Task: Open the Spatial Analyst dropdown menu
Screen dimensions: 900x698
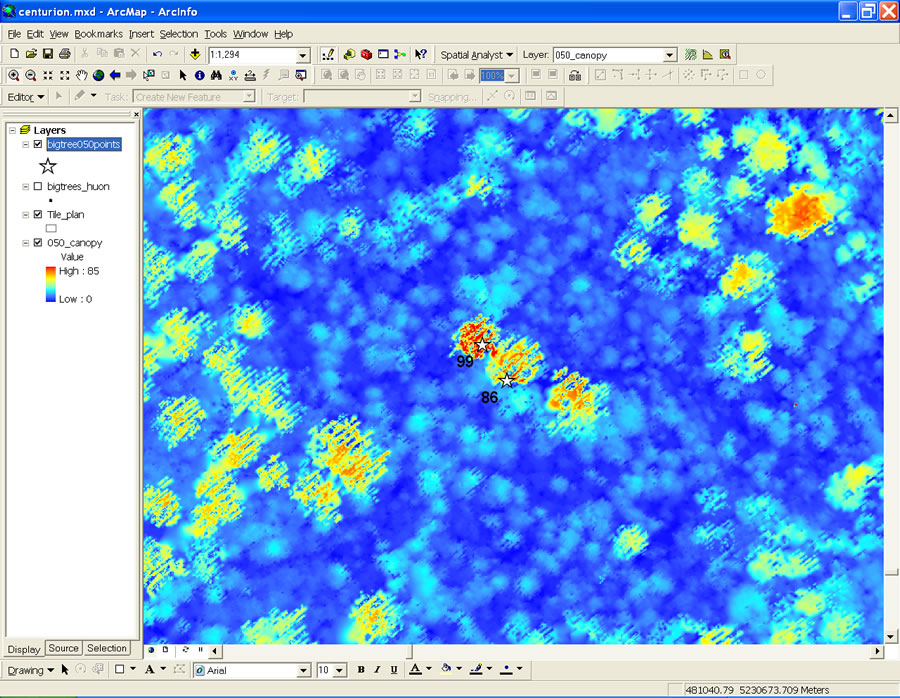Action: (476, 55)
